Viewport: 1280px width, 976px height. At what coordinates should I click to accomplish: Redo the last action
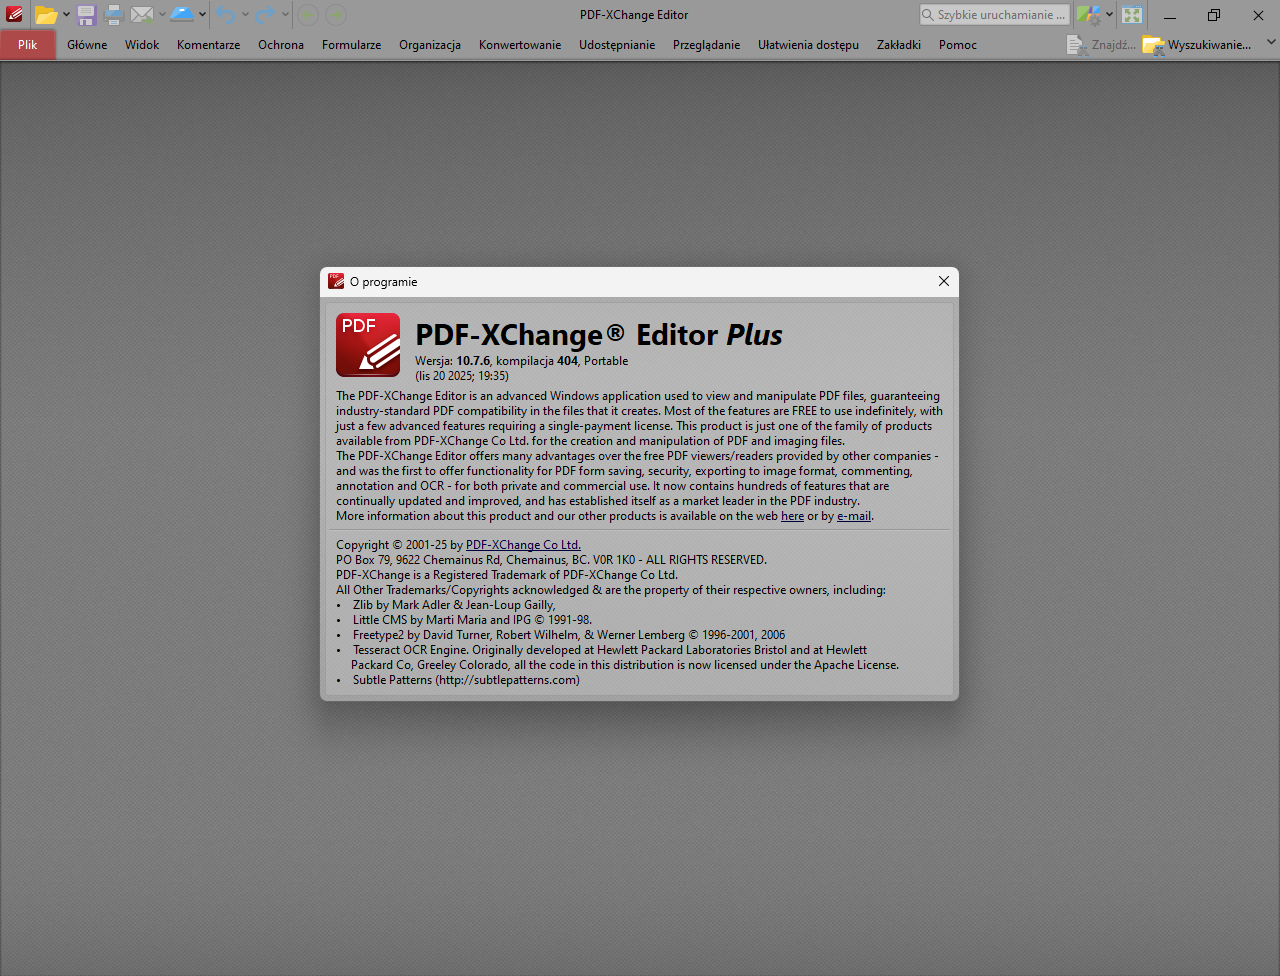click(265, 15)
